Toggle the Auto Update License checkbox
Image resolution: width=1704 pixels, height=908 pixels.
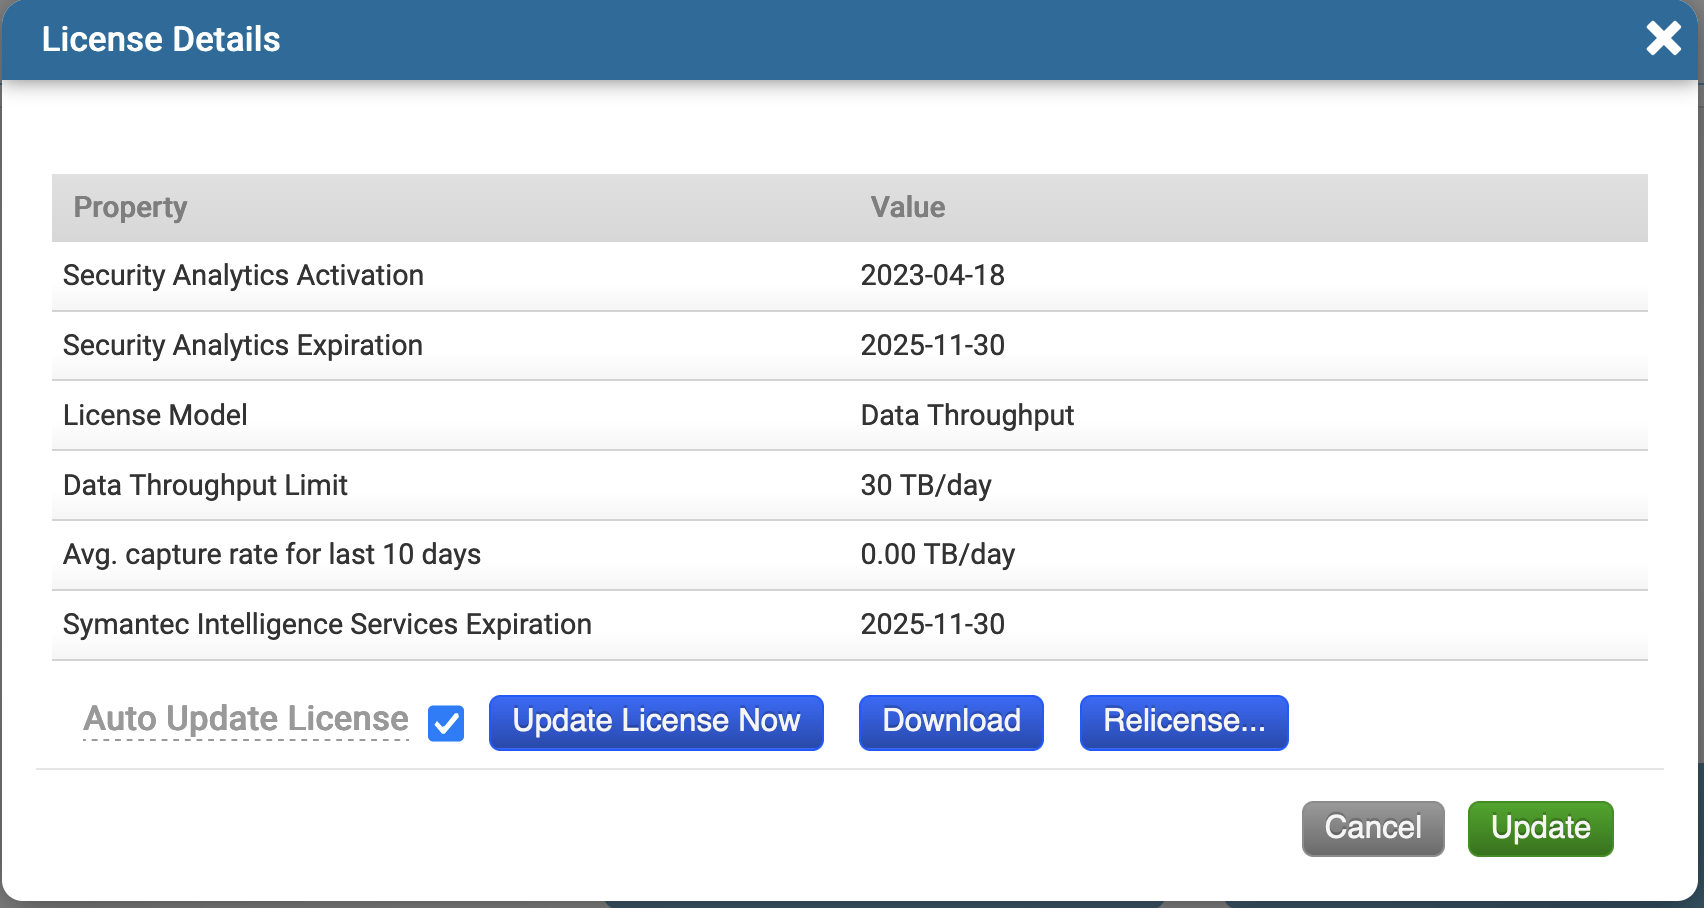click(x=446, y=723)
